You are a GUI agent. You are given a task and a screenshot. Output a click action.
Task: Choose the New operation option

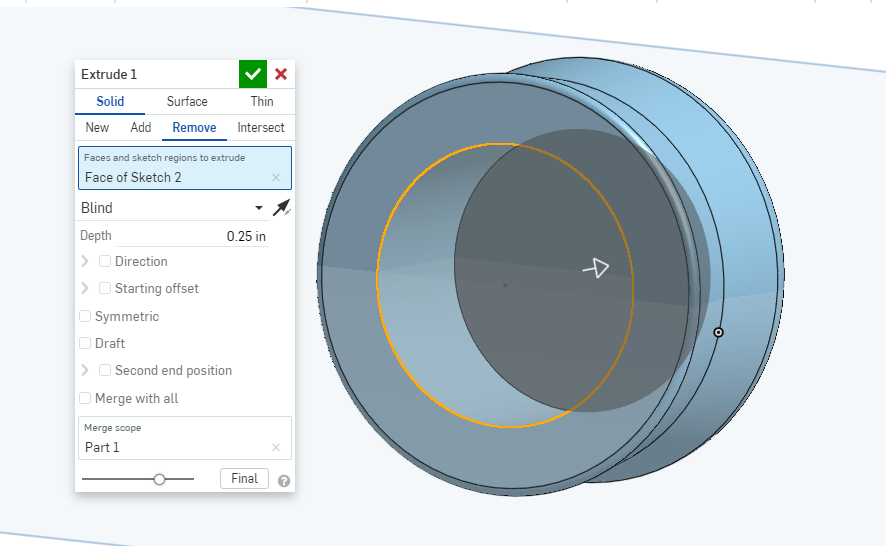pos(97,127)
